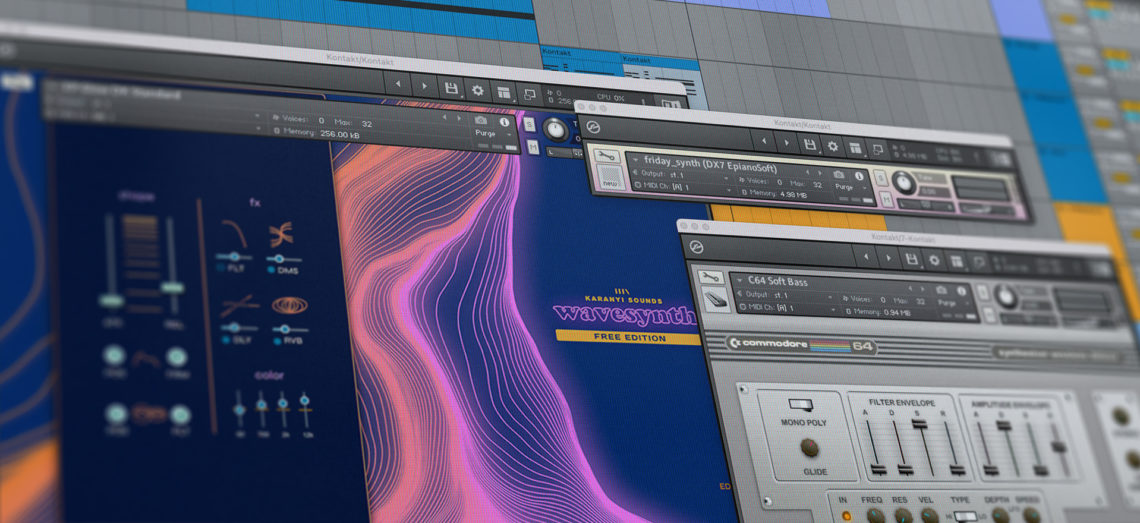Viewport: 1140px width, 523px height.
Task: Click the Kontakt logo in friday_synth window
Action: (593, 128)
